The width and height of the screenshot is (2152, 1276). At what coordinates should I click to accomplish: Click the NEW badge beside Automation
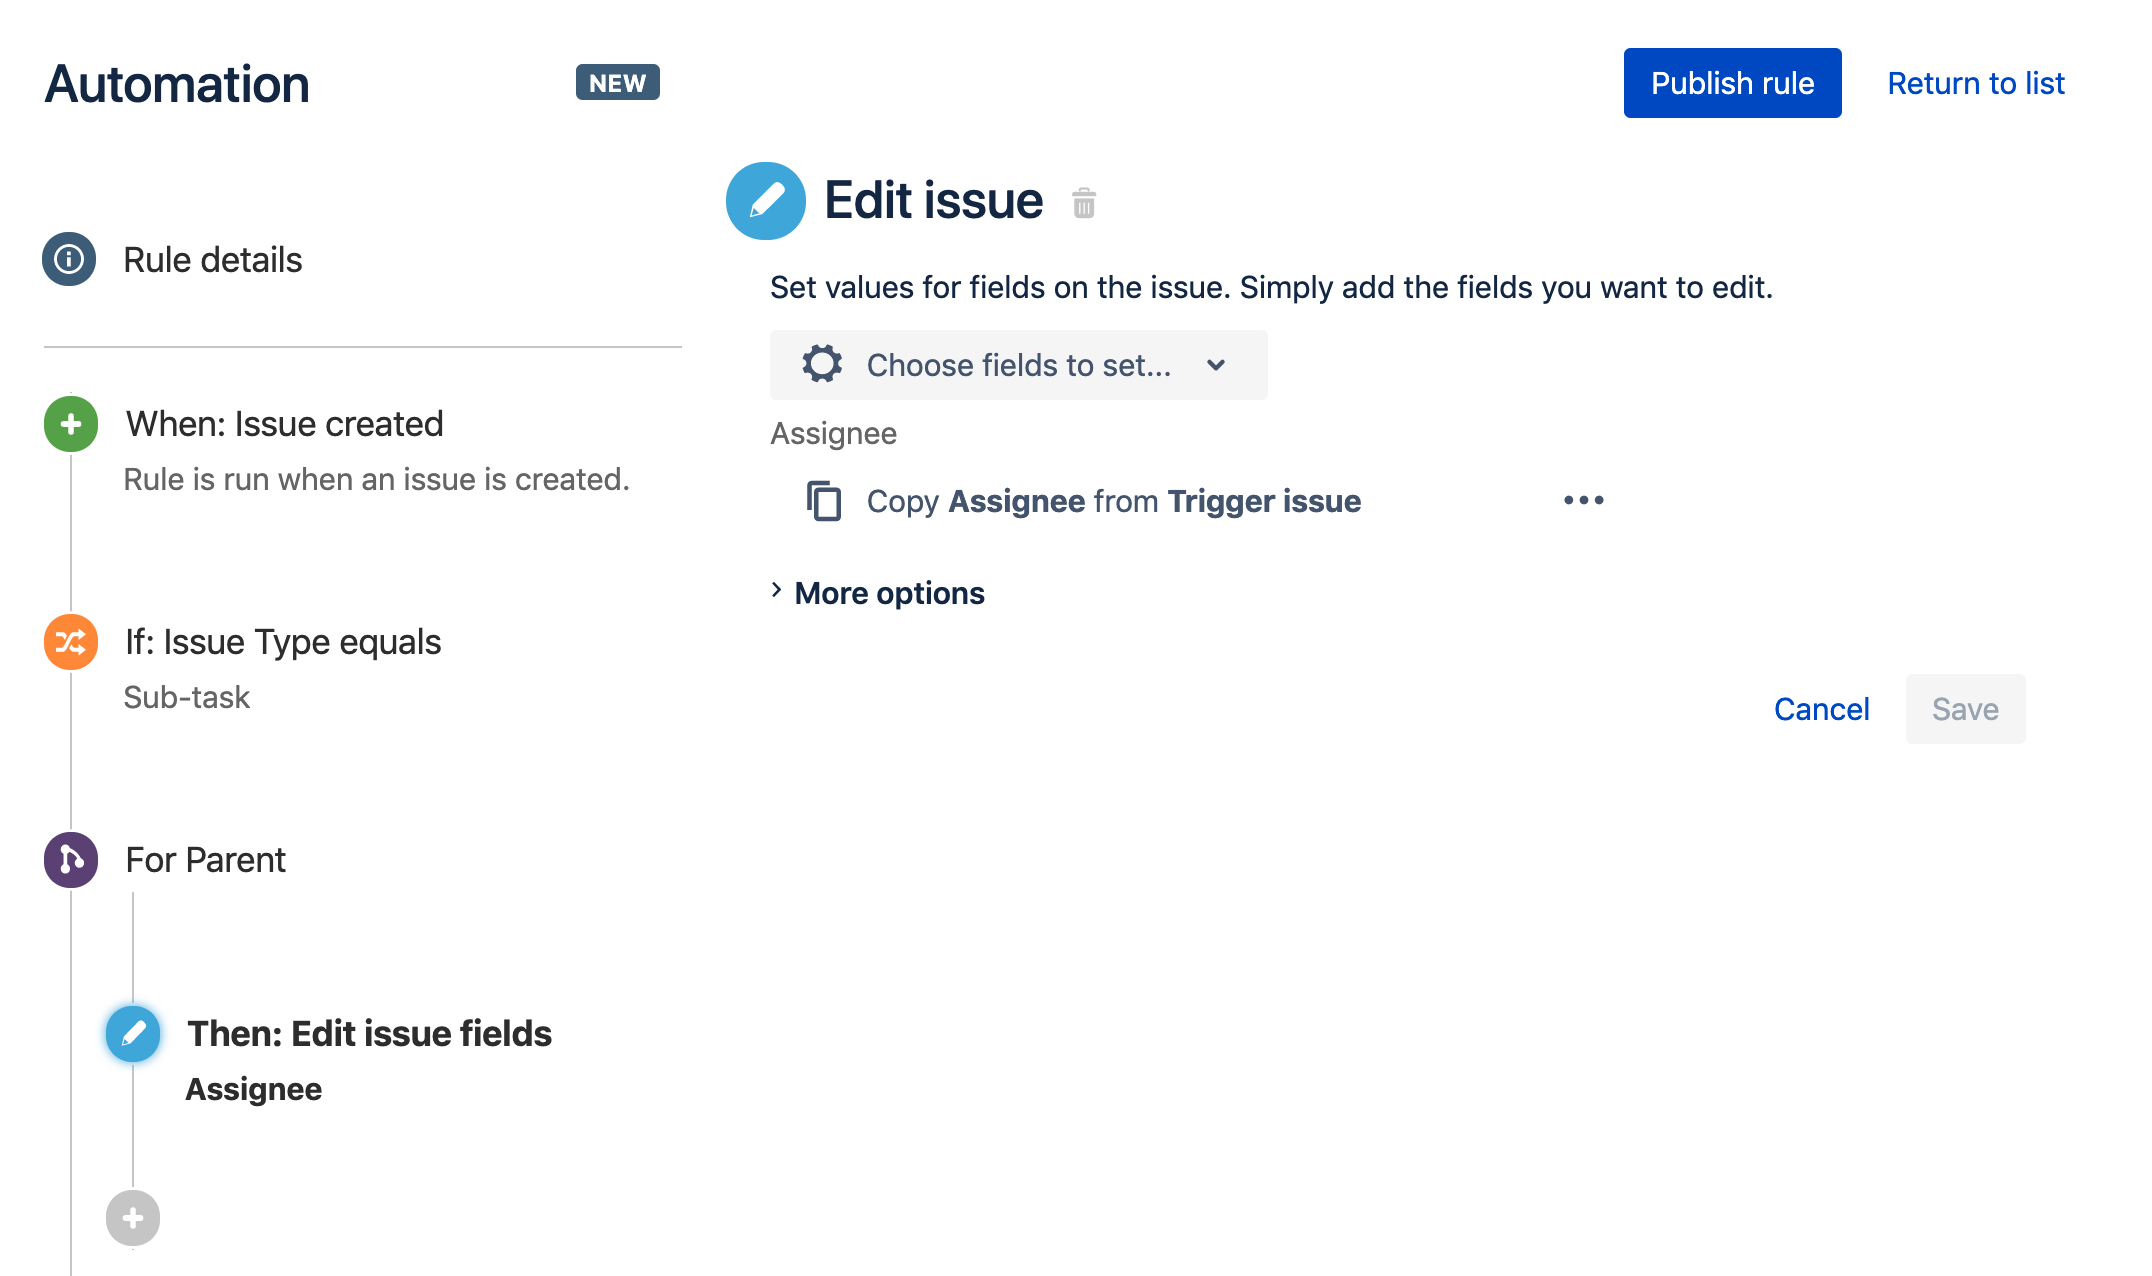coord(618,83)
